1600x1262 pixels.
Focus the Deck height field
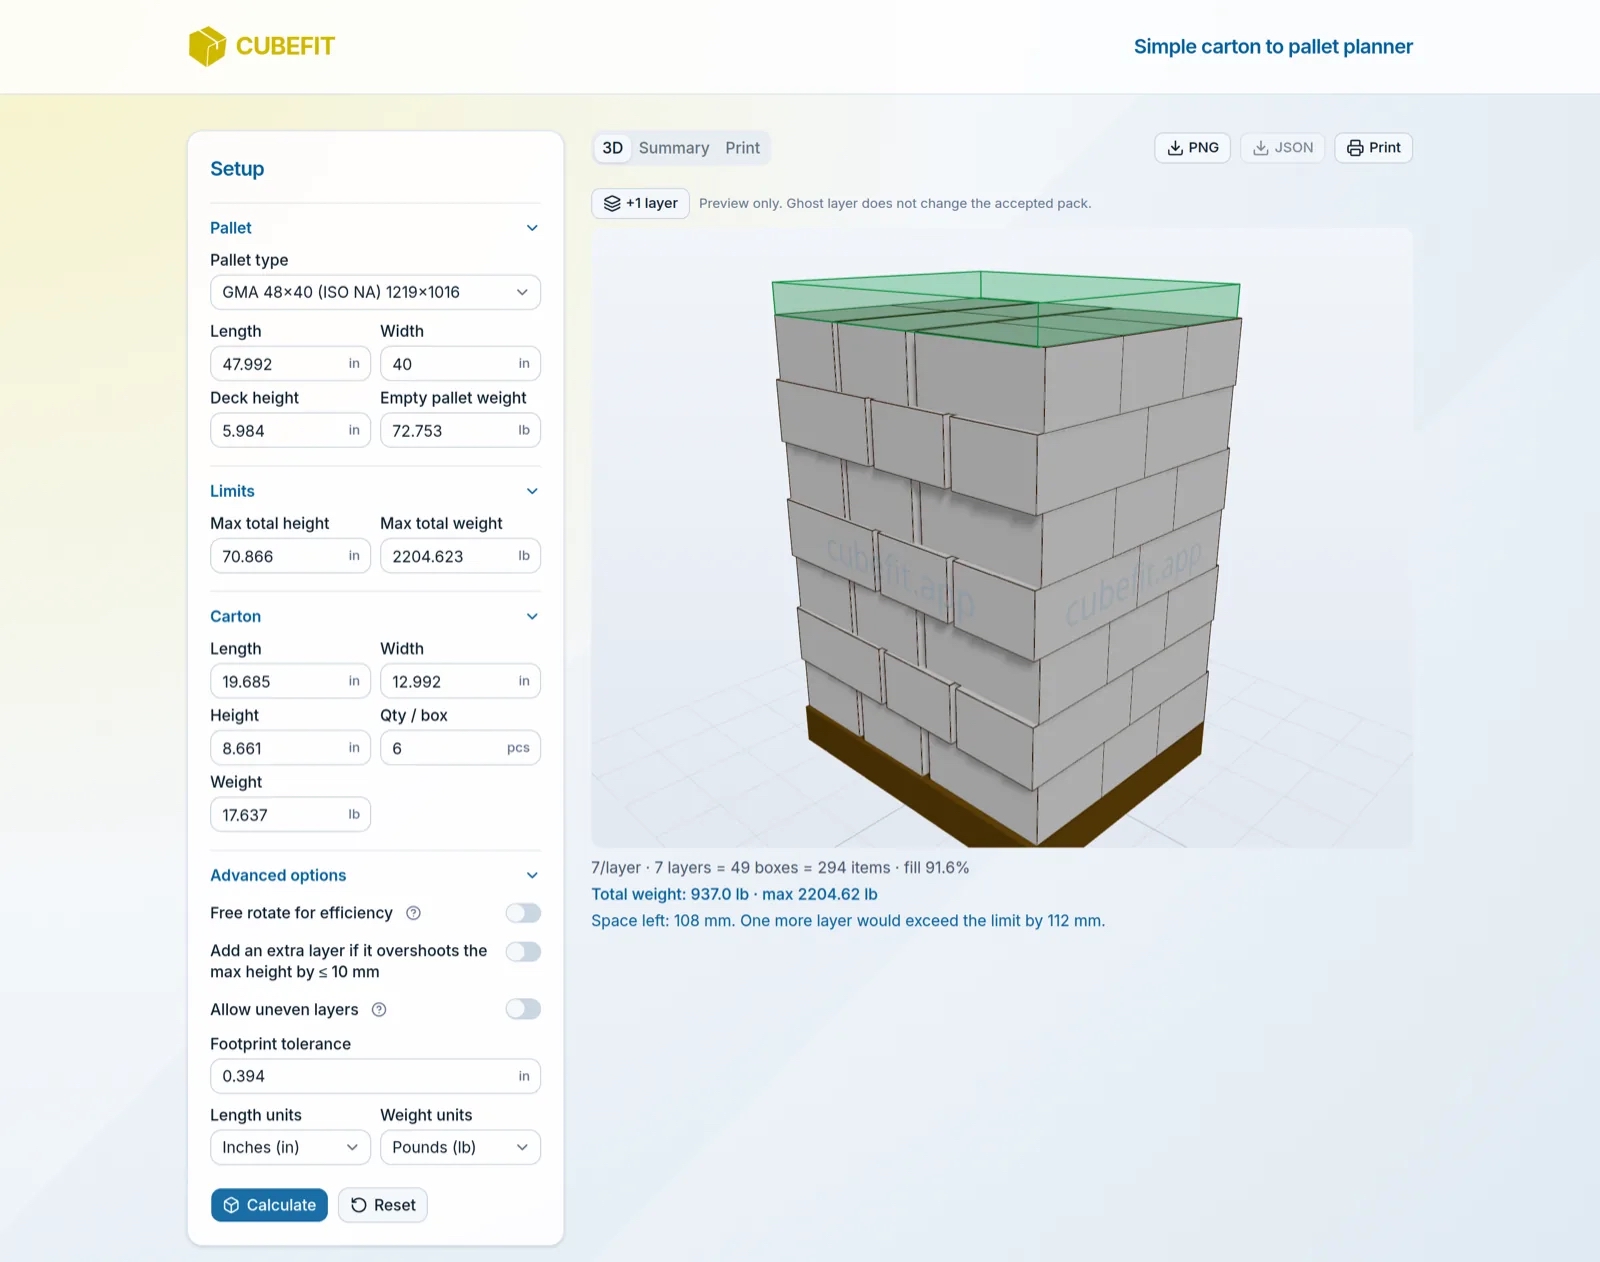[x=290, y=431]
